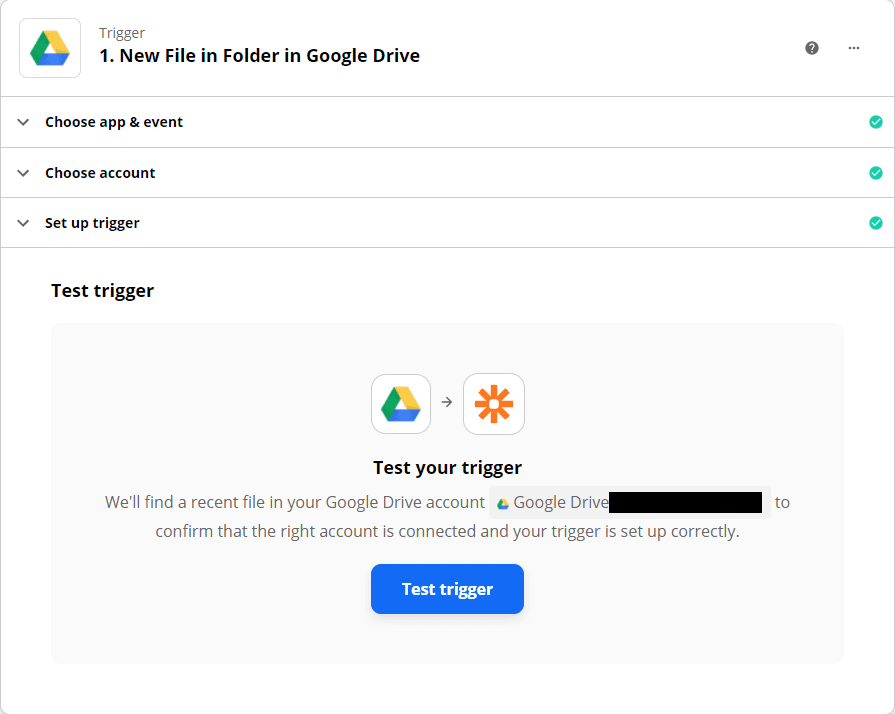Open the help icon for this trigger
Screen dimensions: 895x714
(811, 47)
